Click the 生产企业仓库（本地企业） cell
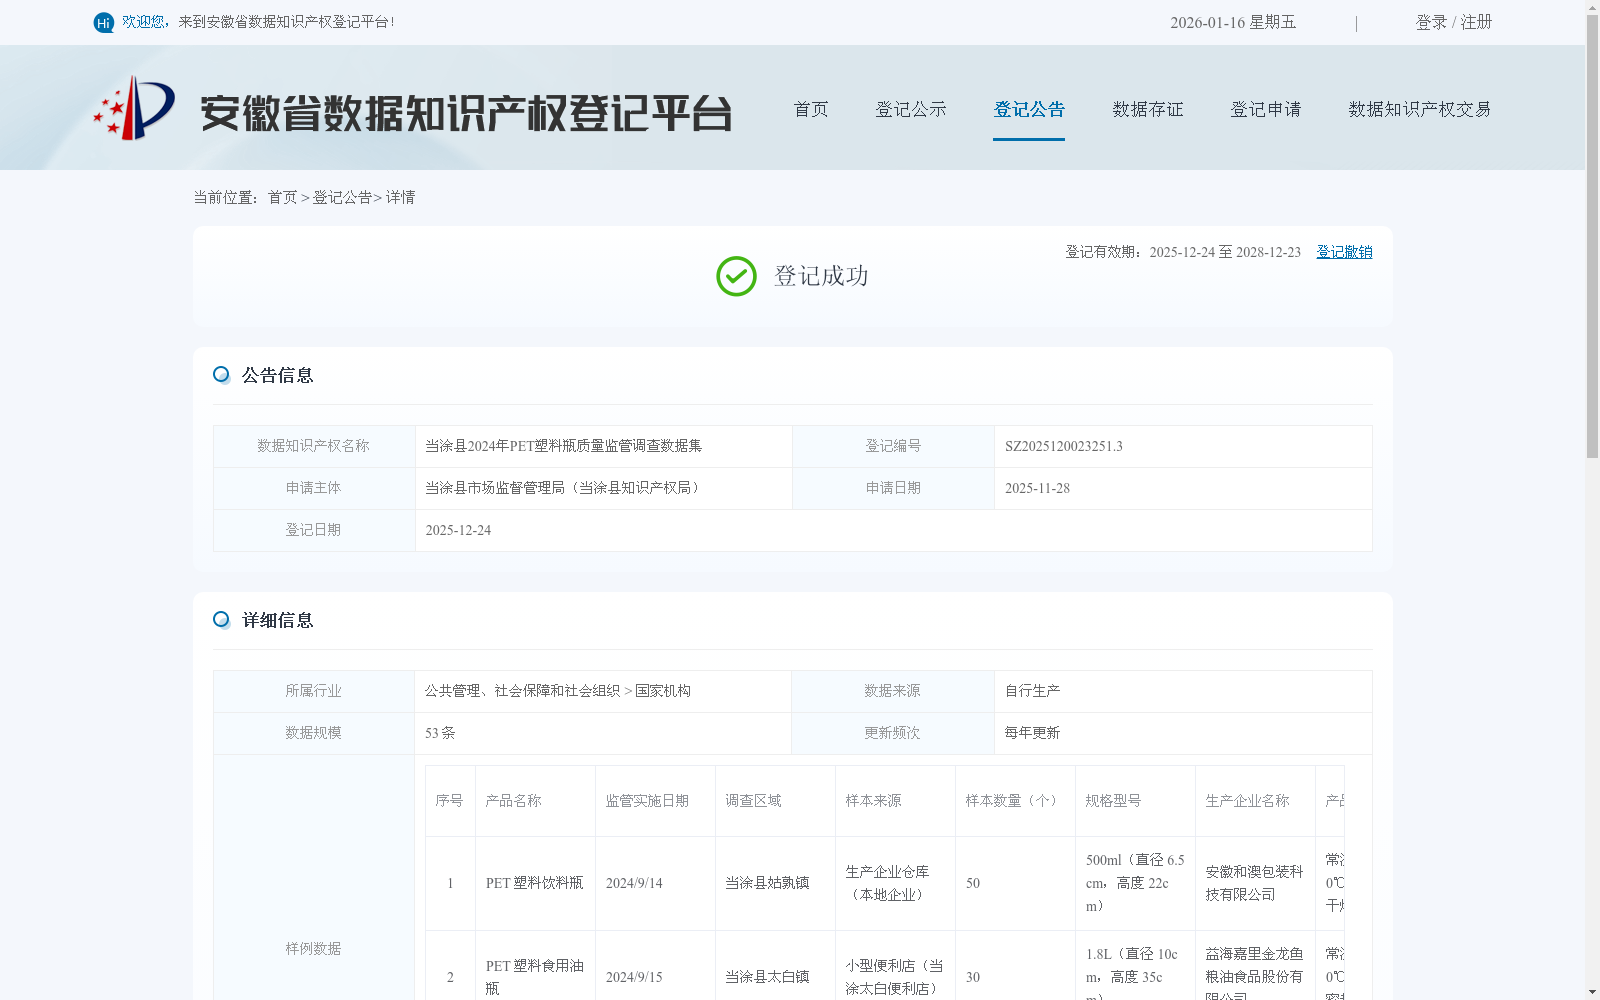Viewport: 1600px width, 1000px height. pyautogui.click(x=895, y=883)
